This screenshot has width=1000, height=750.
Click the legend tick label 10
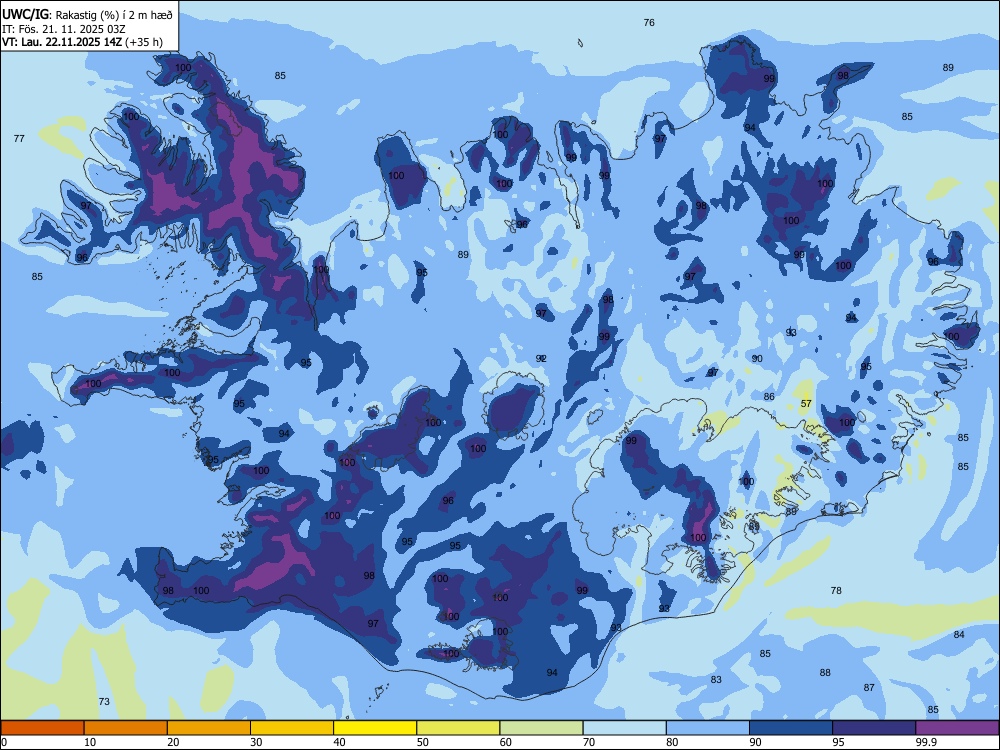coord(90,742)
